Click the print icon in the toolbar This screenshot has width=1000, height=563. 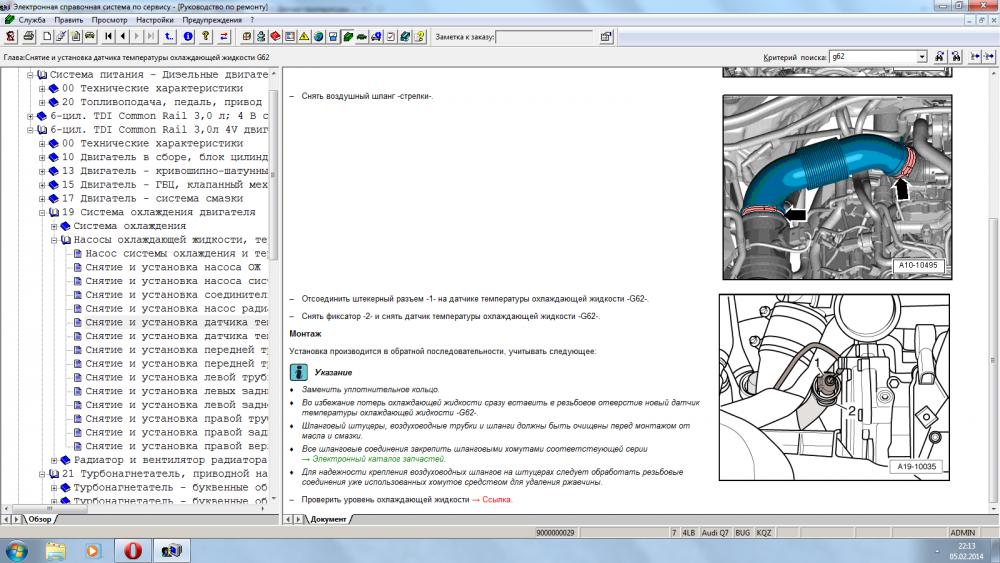tap(29, 37)
